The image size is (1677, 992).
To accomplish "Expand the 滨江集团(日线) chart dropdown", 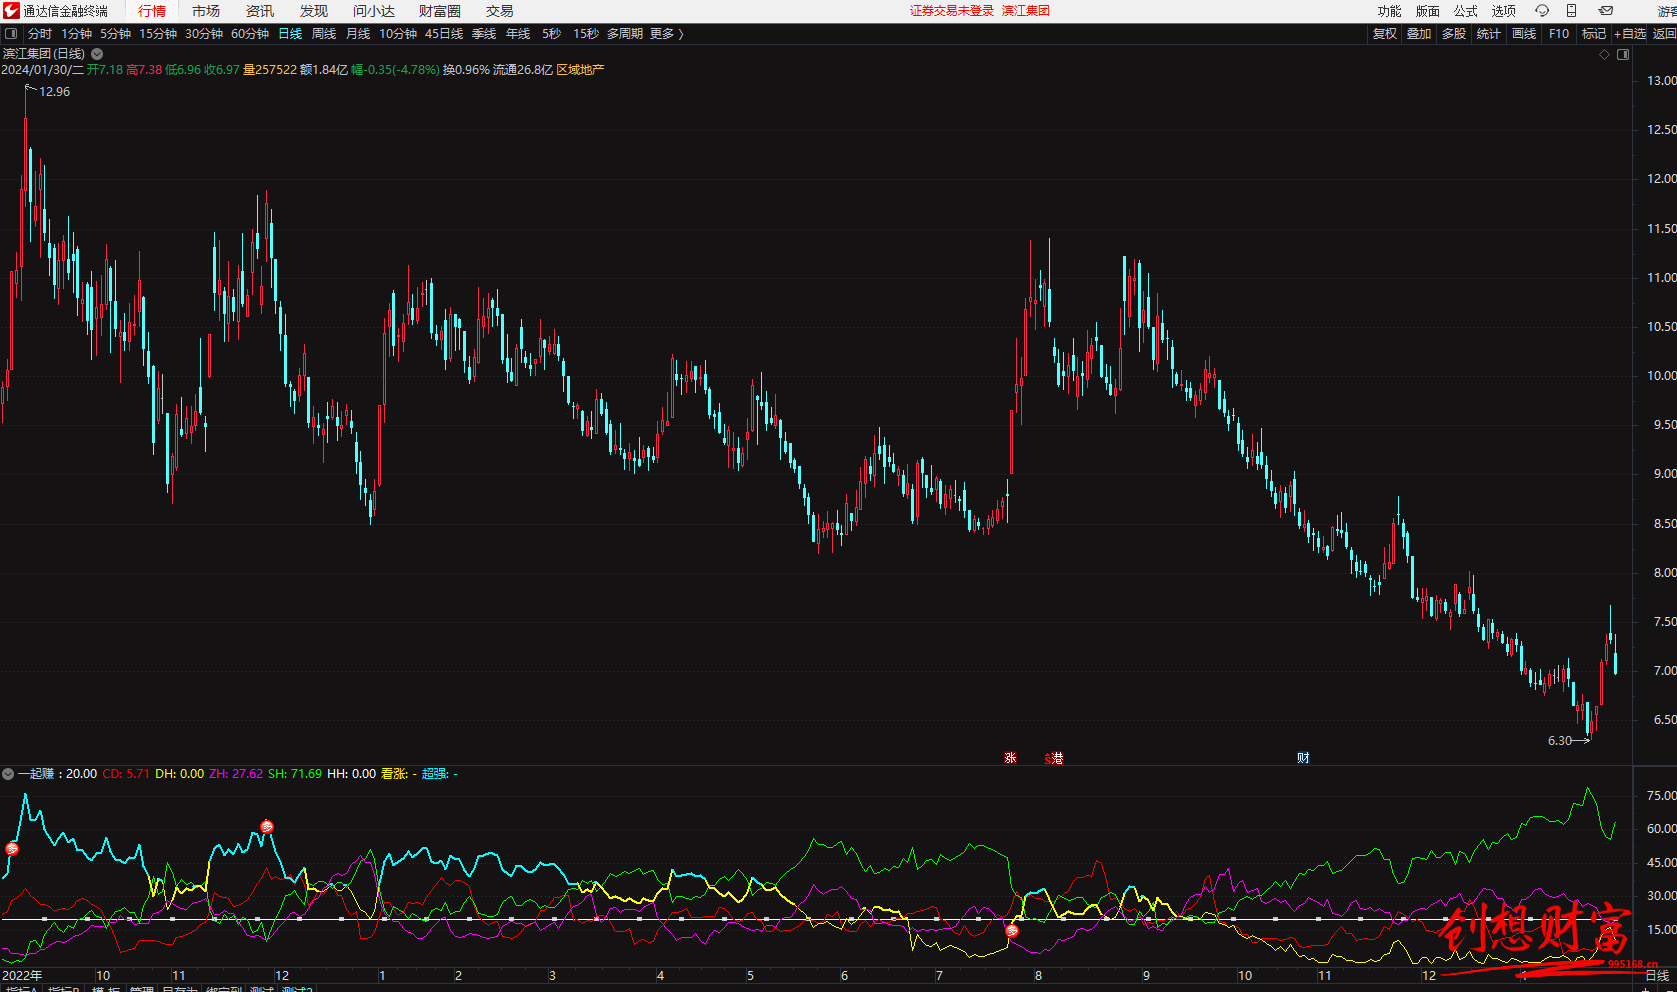I will 97,54.
